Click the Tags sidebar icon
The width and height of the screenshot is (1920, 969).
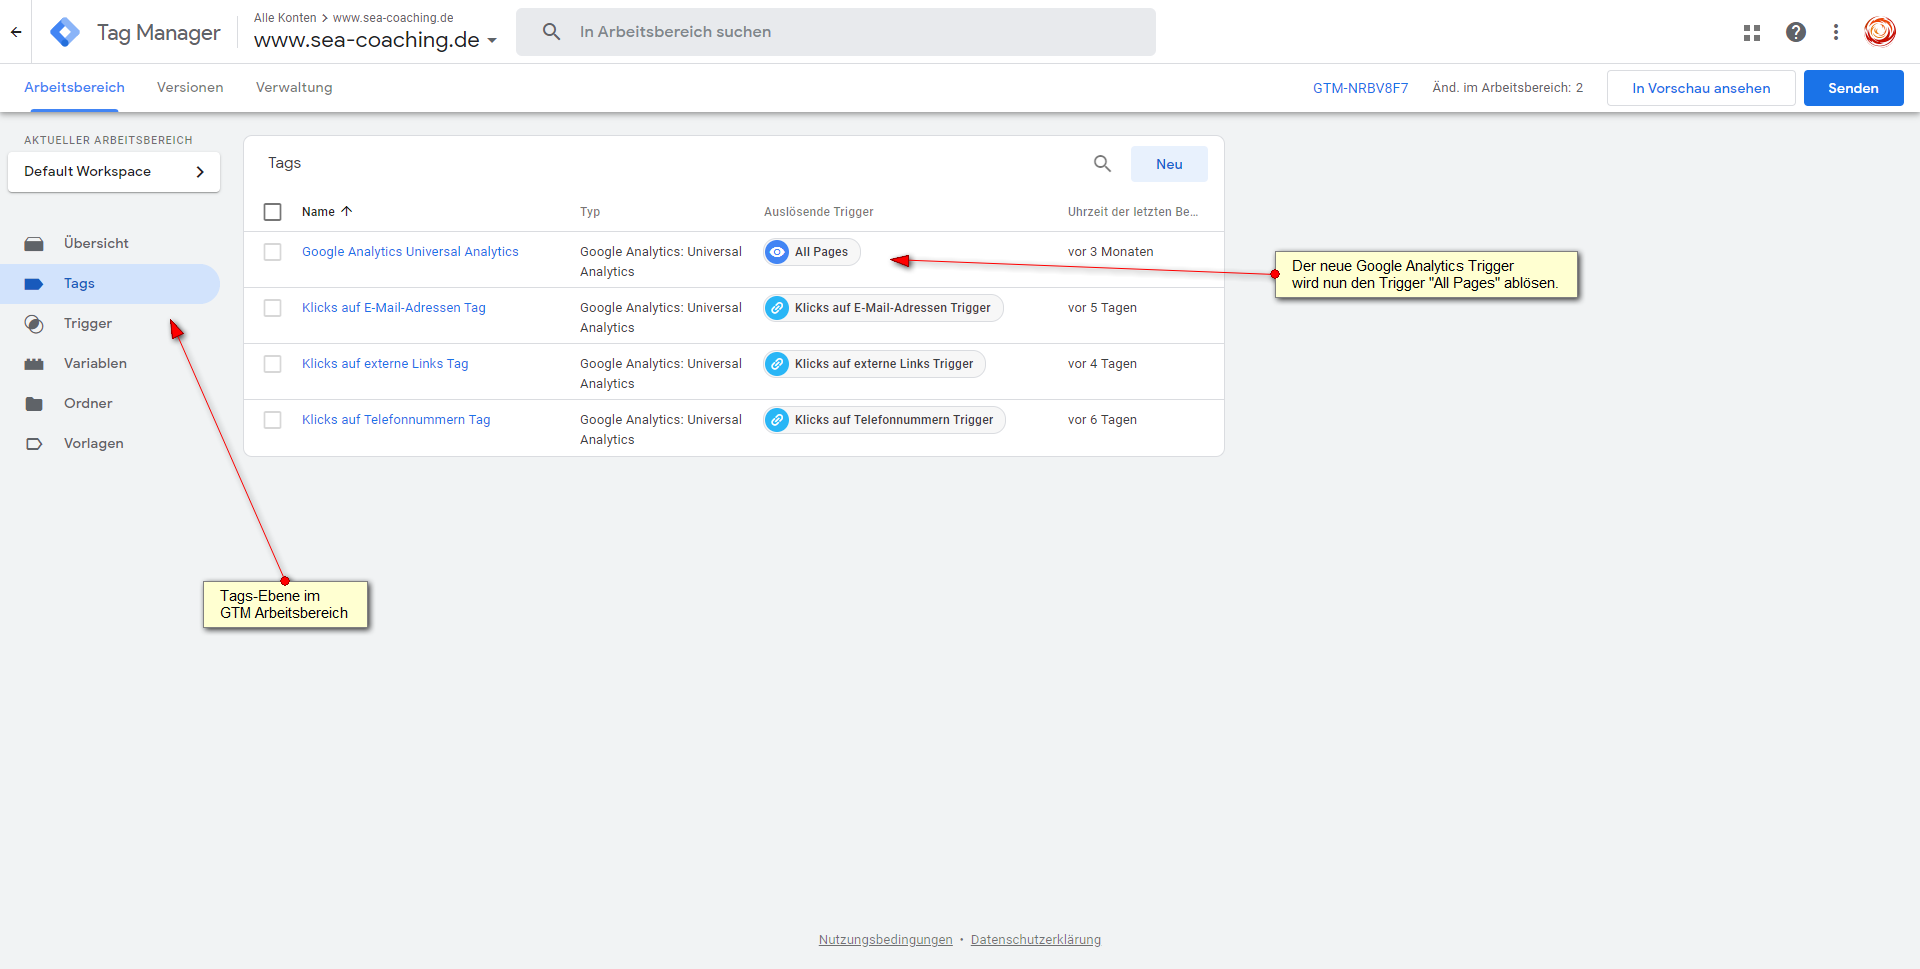click(34, 284)
